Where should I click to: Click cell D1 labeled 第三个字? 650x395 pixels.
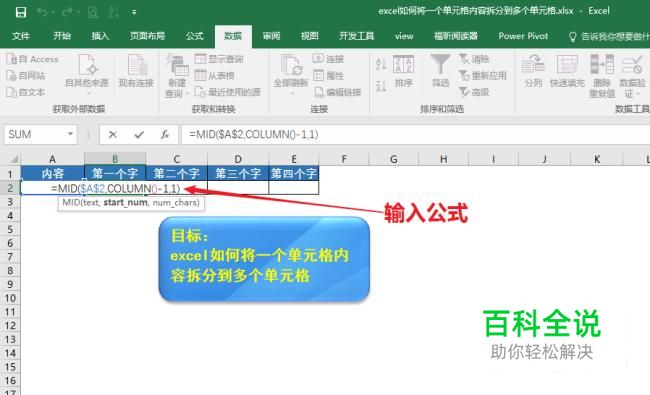coord(238,173)
